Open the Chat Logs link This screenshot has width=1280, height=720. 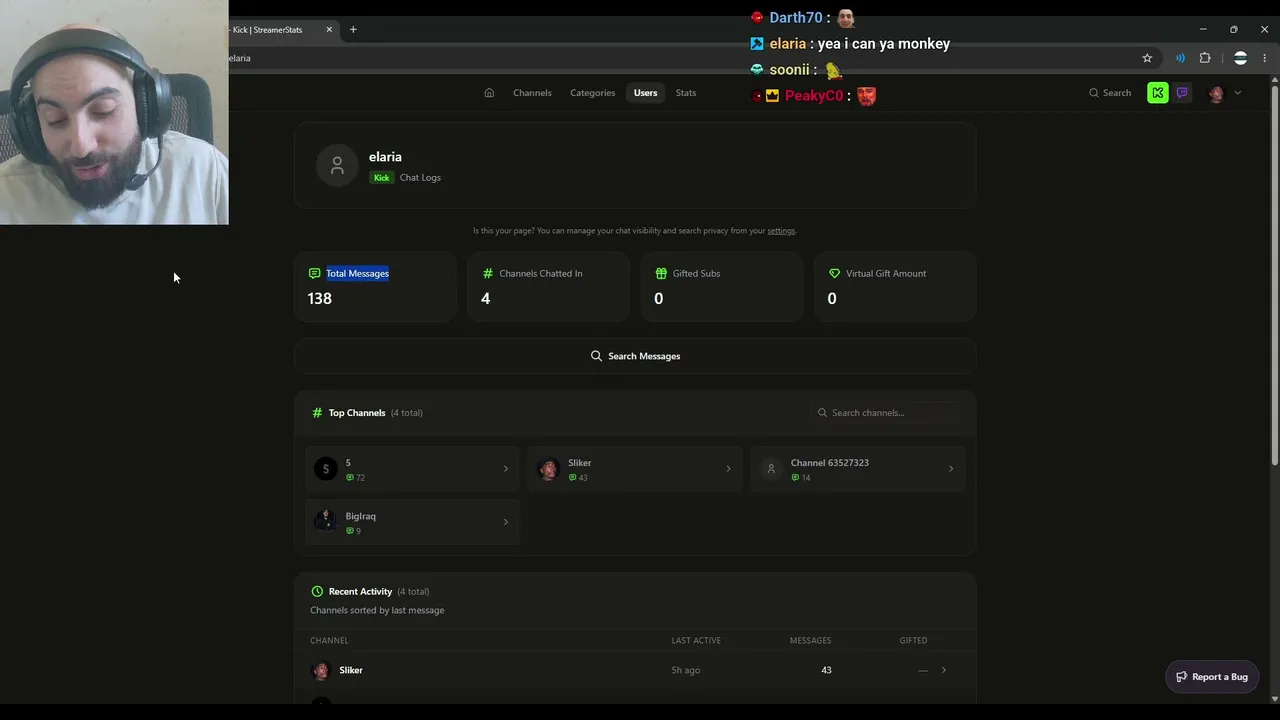click(420, 178)
